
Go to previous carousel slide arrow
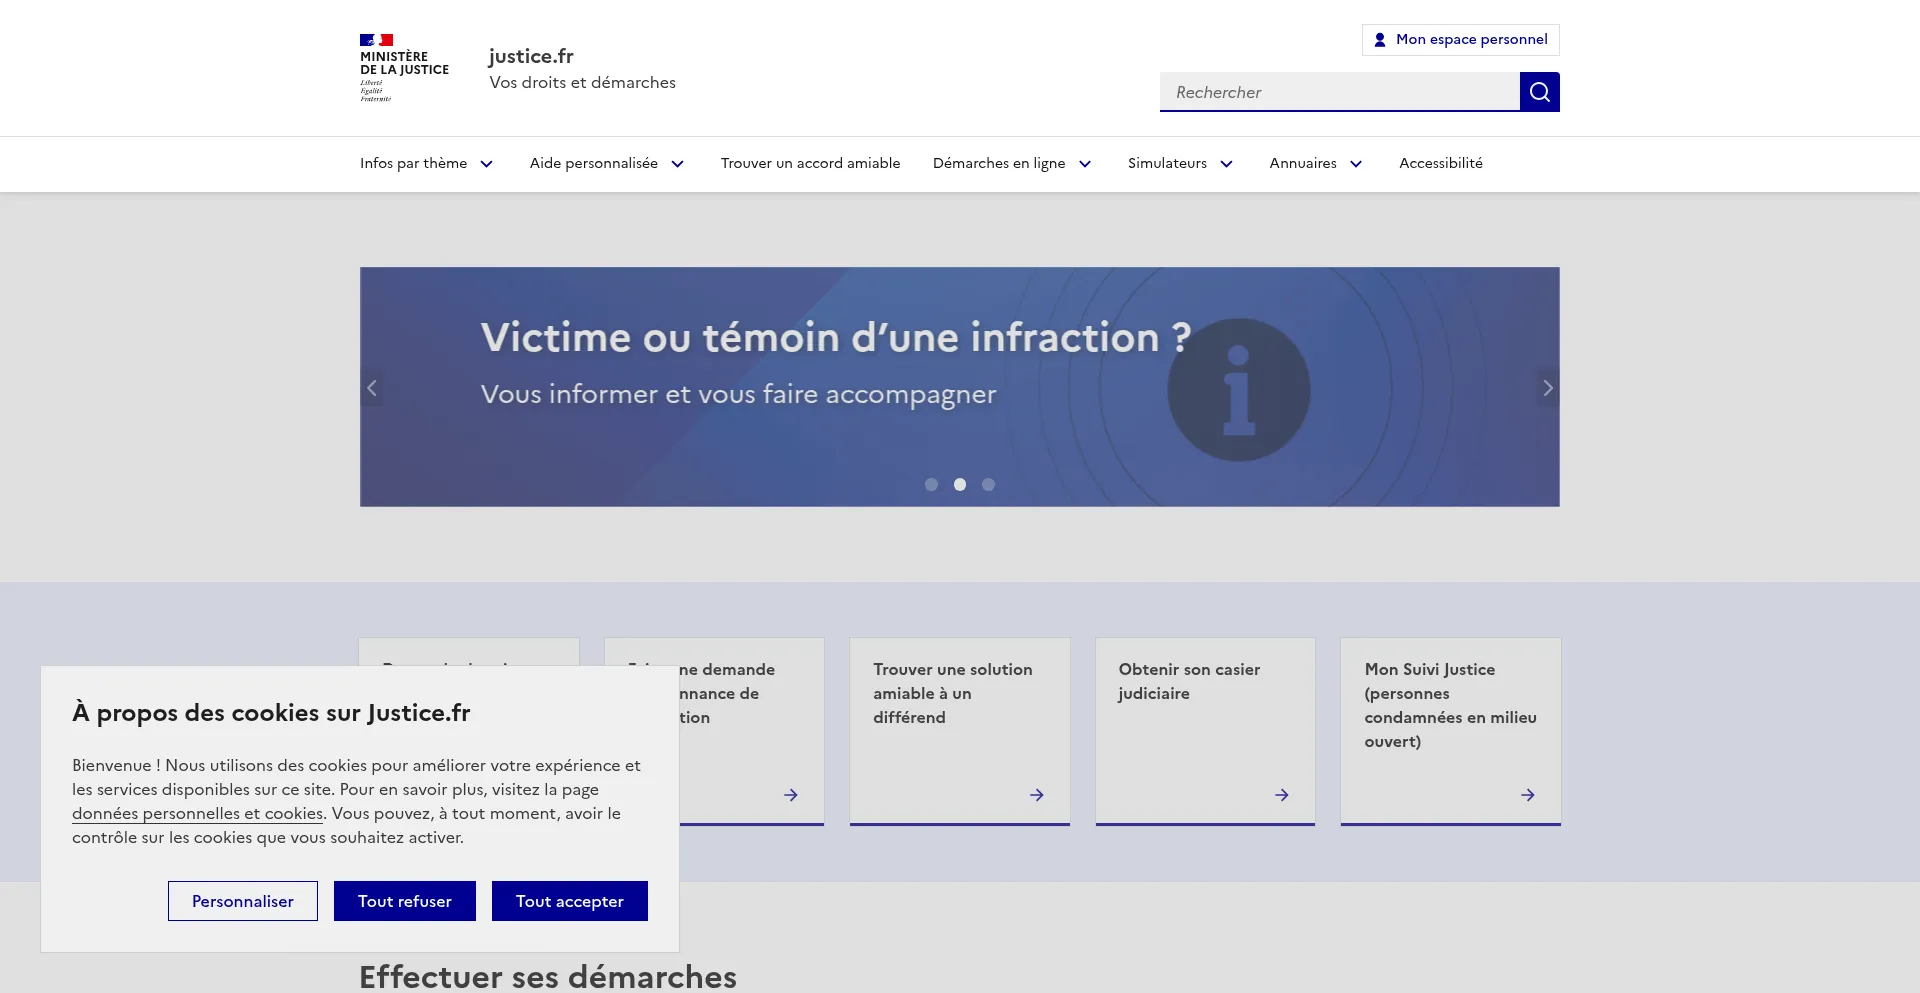click(x=372, y=388)
